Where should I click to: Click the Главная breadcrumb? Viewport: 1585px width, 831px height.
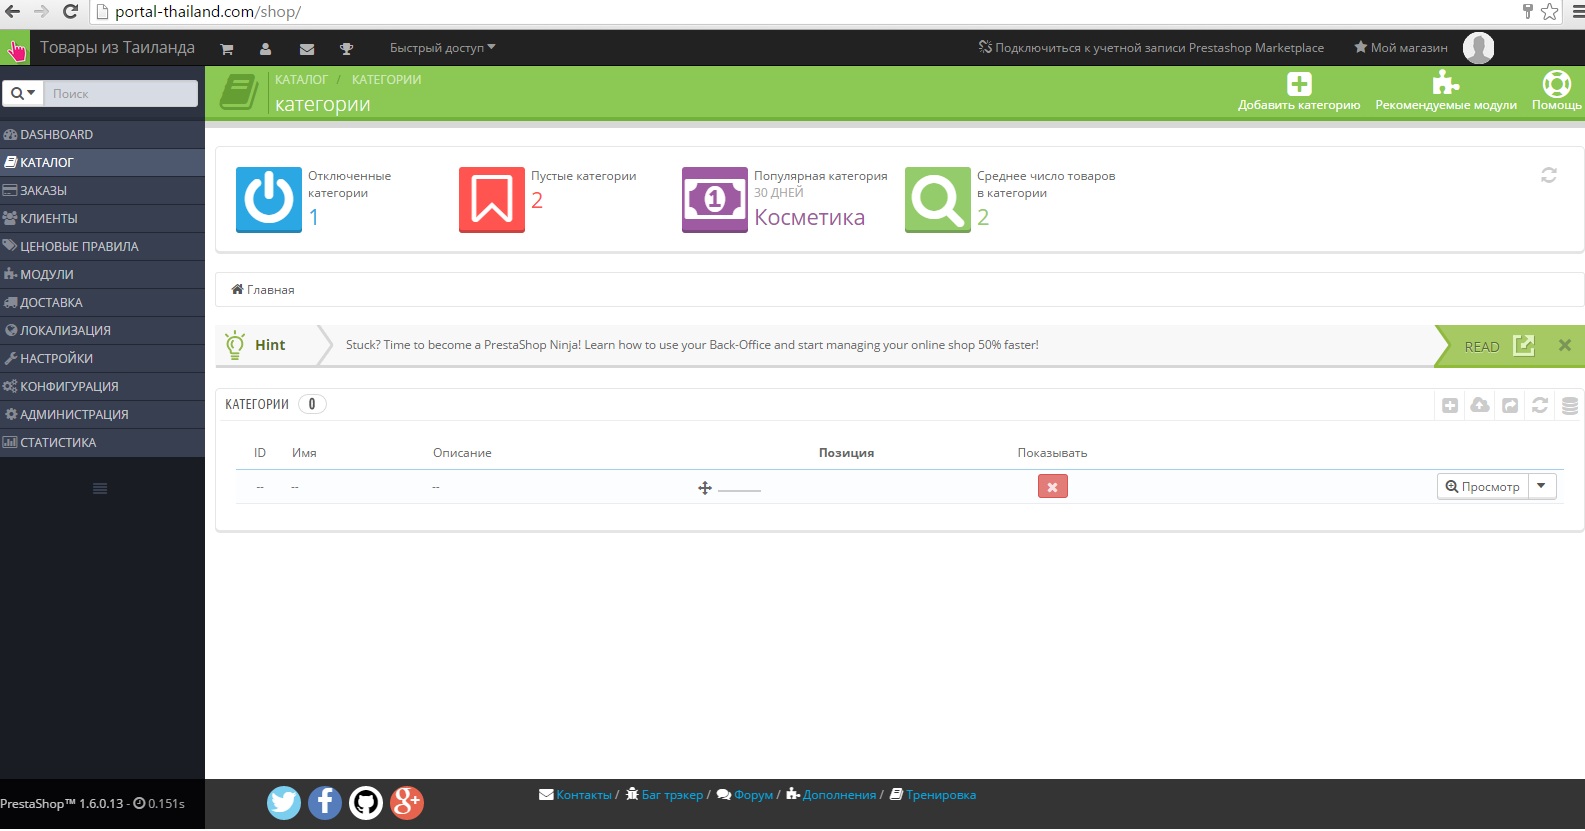(x=263, y=290)
